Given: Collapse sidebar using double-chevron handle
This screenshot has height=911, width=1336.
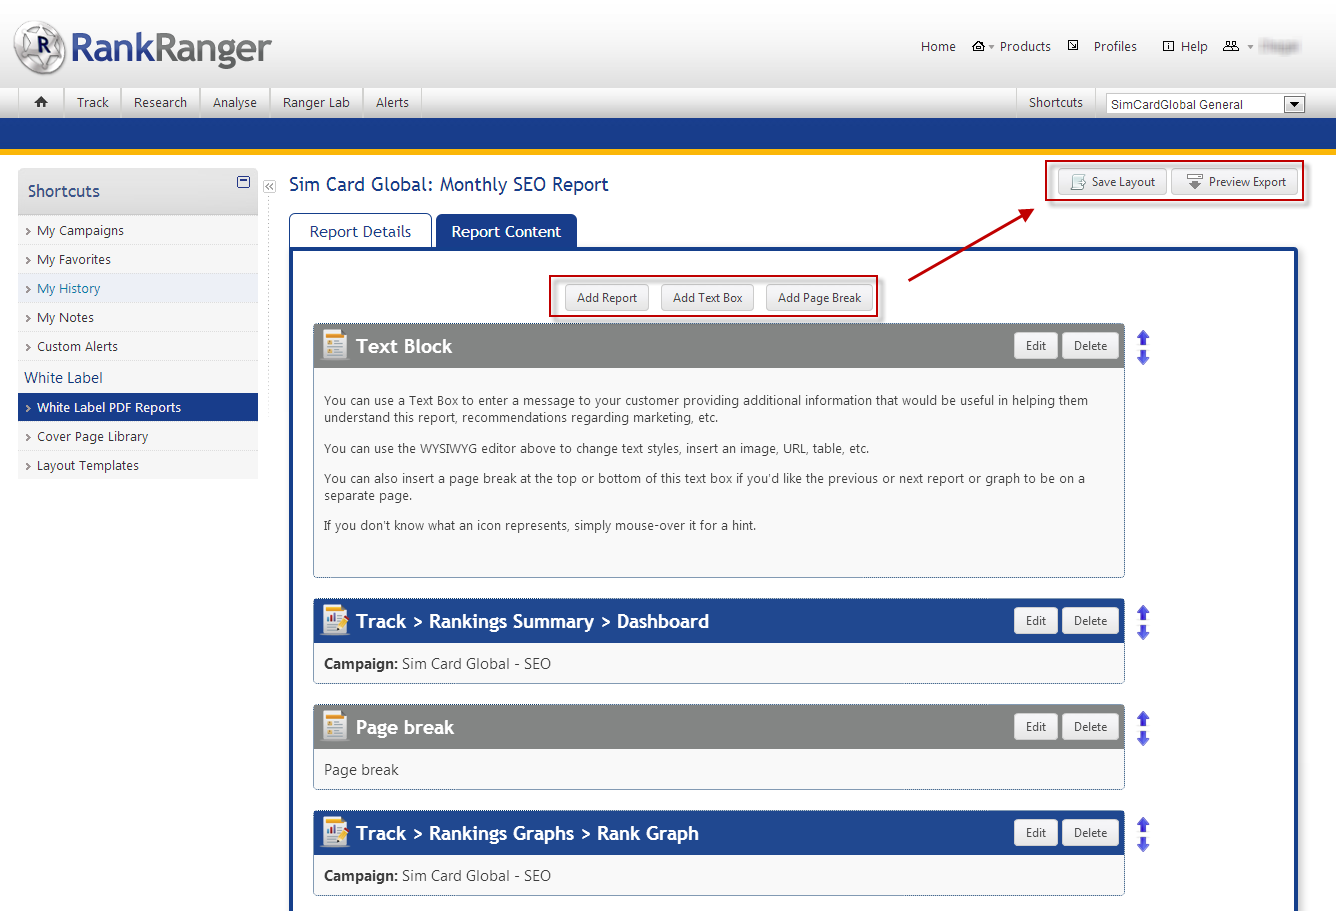Looking at the screenshot, I should (269, 186).
